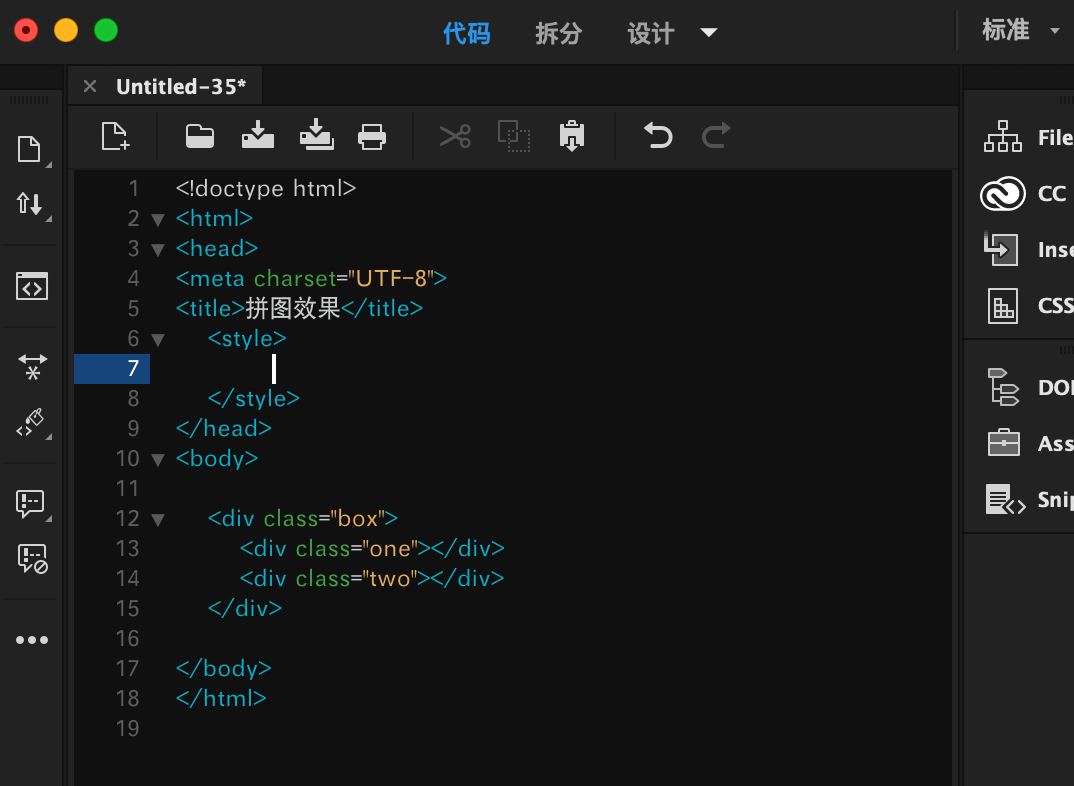The height and width of the screenshot is (786, 1074).
Task: Click the Cut scissors icon
Action: point(455,136)
